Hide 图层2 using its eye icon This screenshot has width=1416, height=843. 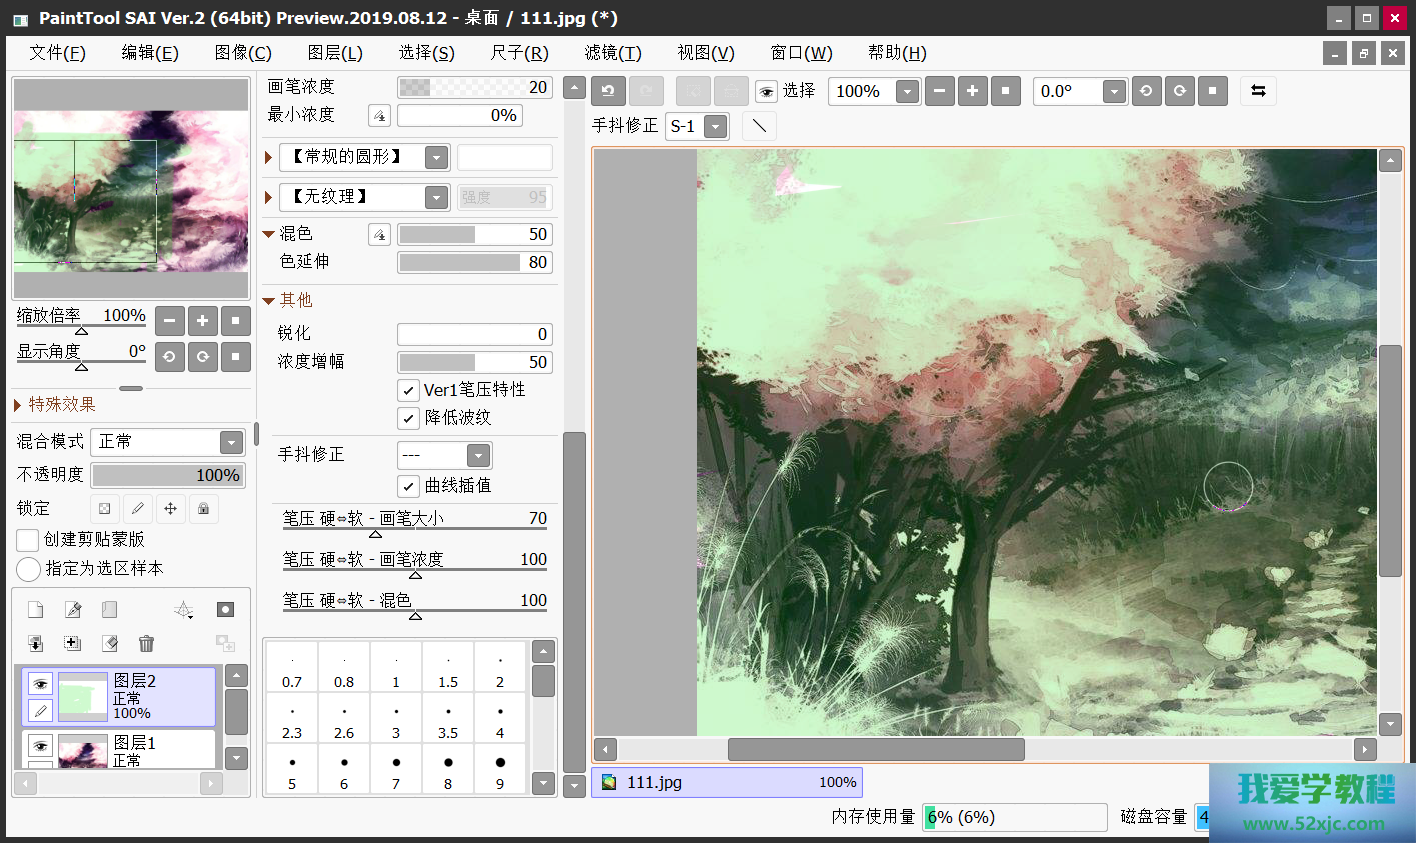click(x=40, y=684)
